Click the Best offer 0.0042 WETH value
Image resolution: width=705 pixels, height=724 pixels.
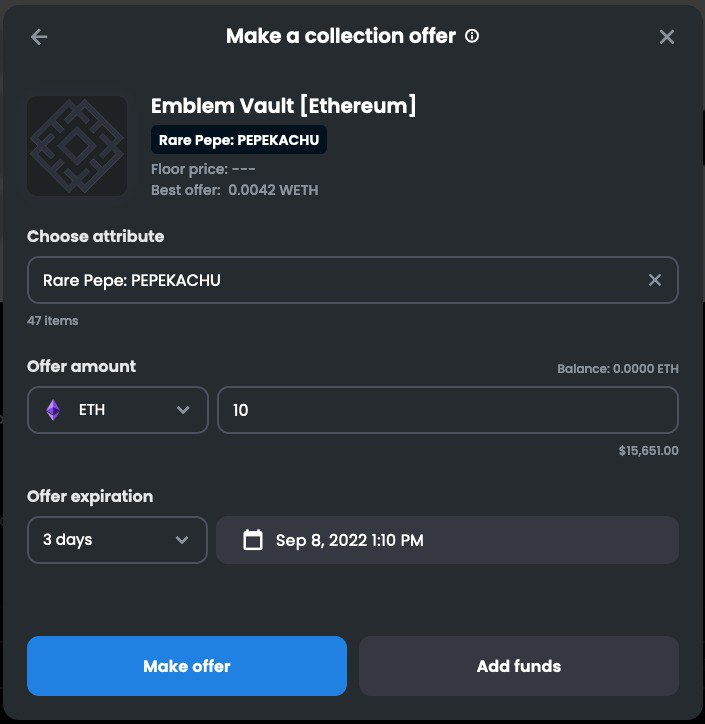[273, 190]
